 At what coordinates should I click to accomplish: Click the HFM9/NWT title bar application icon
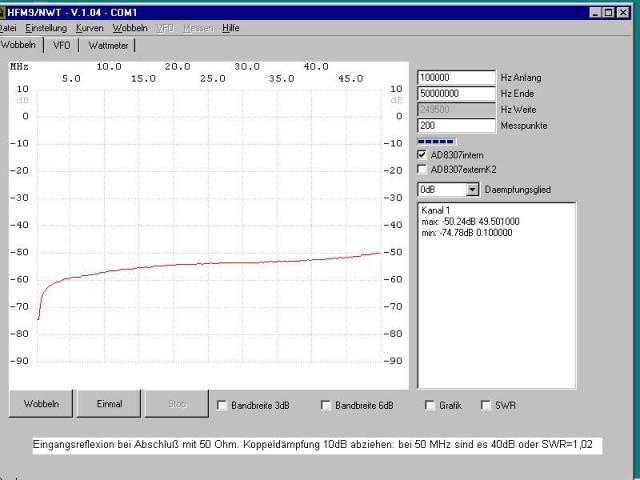pyautogui.click(x=5, y=11)
